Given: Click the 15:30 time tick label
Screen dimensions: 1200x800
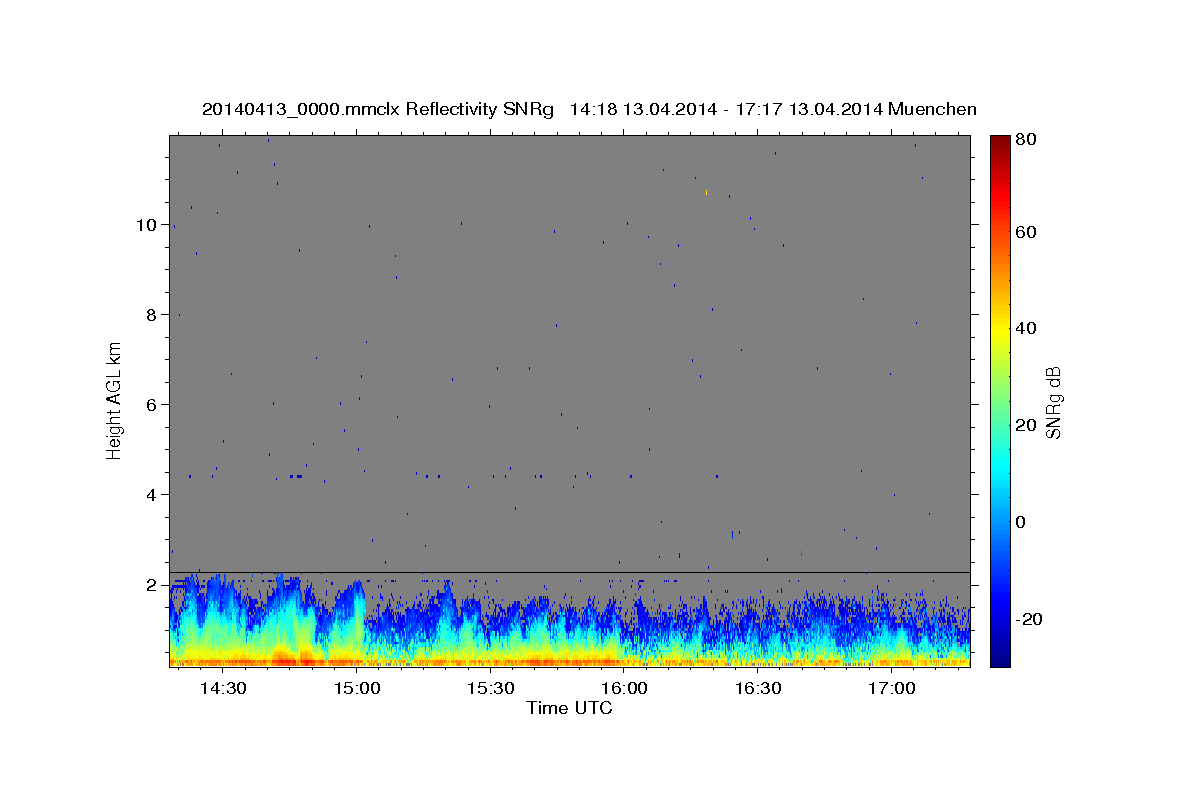Looking at the screenshot, I should coord(491,689).
